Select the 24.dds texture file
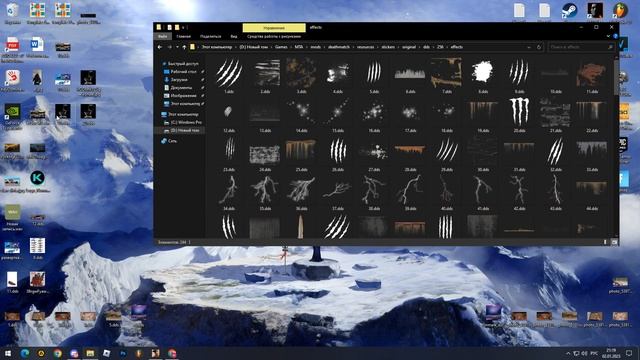Image resolution: width=640 pixels, height=360 pixels. click(265, 155)
